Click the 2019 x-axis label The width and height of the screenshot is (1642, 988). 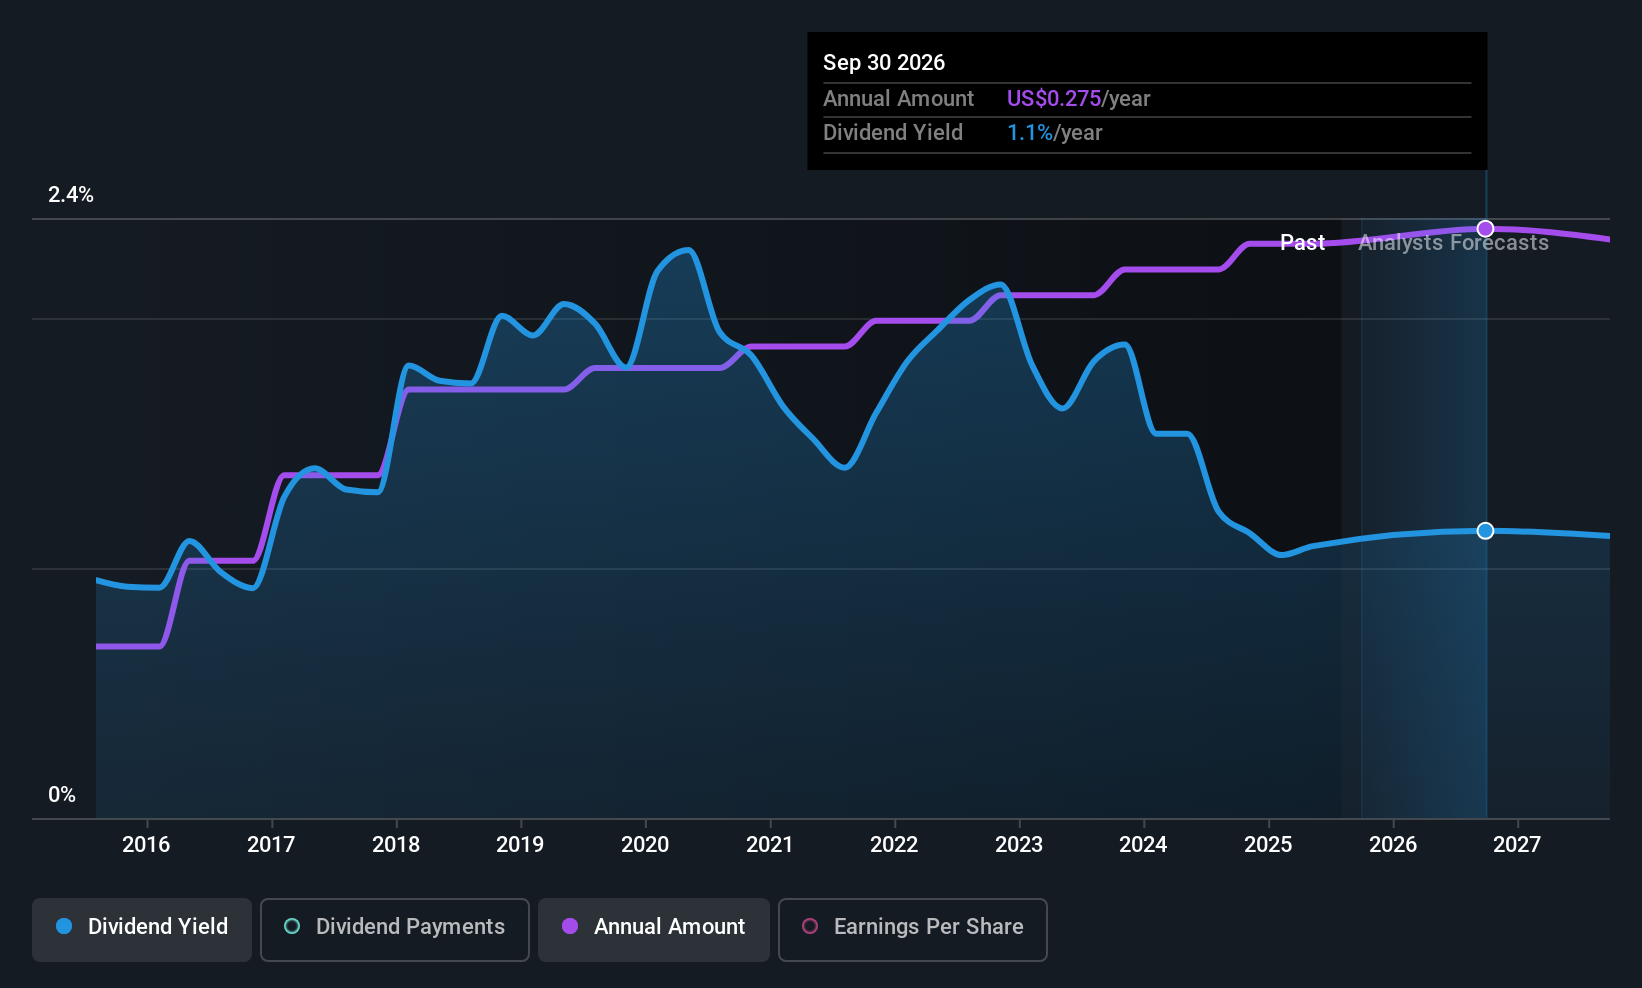coord(520,845)
